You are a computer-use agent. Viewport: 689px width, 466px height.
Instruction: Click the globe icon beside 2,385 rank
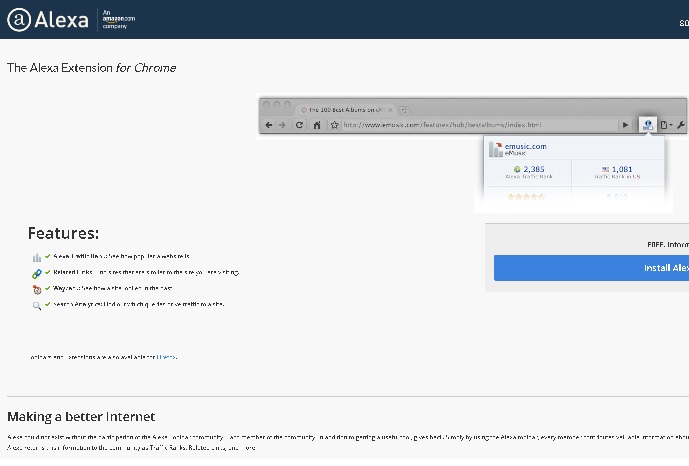[517, 169]
